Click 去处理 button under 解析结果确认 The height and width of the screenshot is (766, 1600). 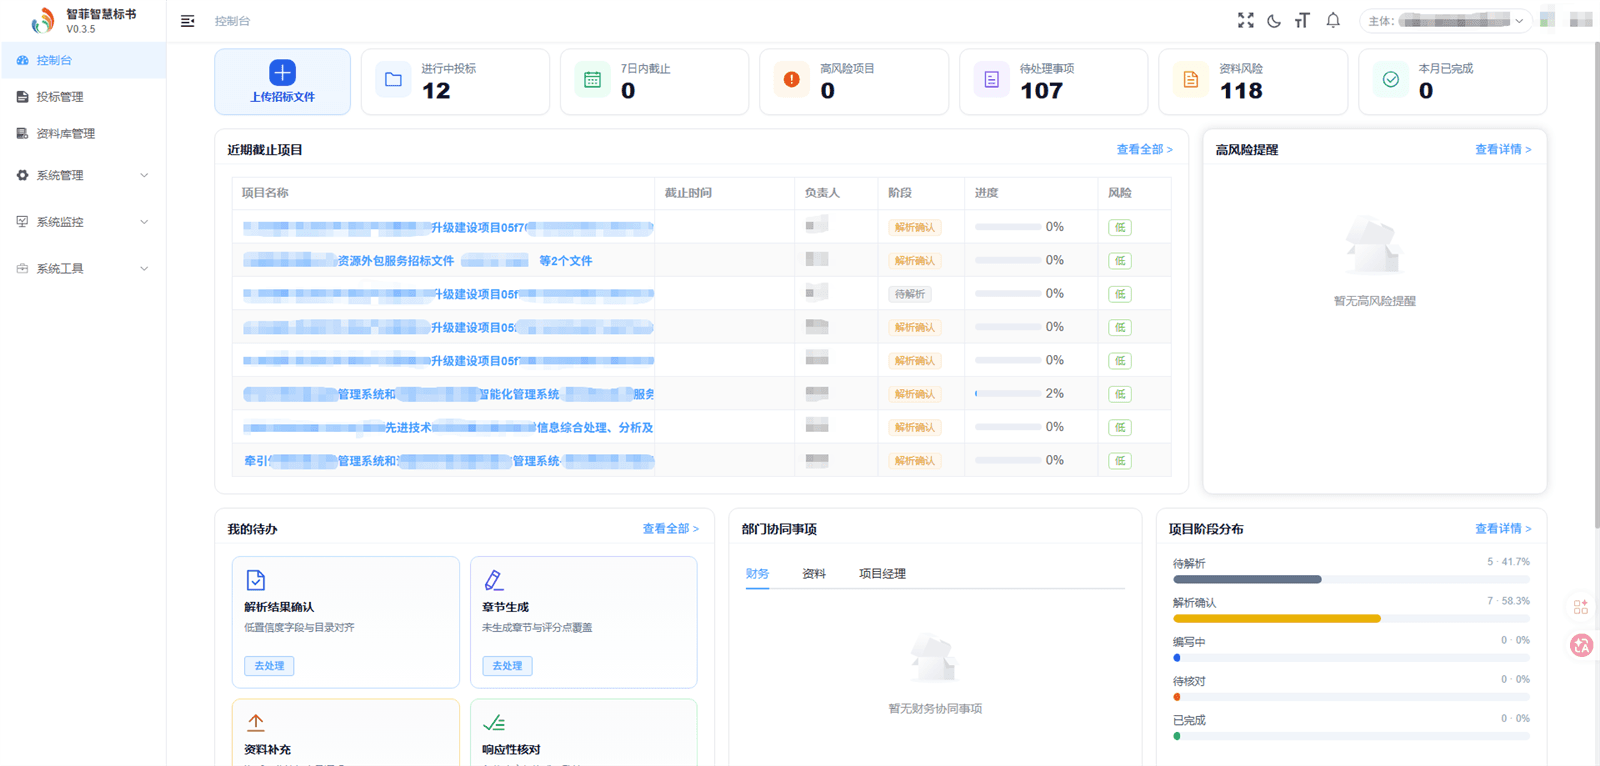pos(269,665)
